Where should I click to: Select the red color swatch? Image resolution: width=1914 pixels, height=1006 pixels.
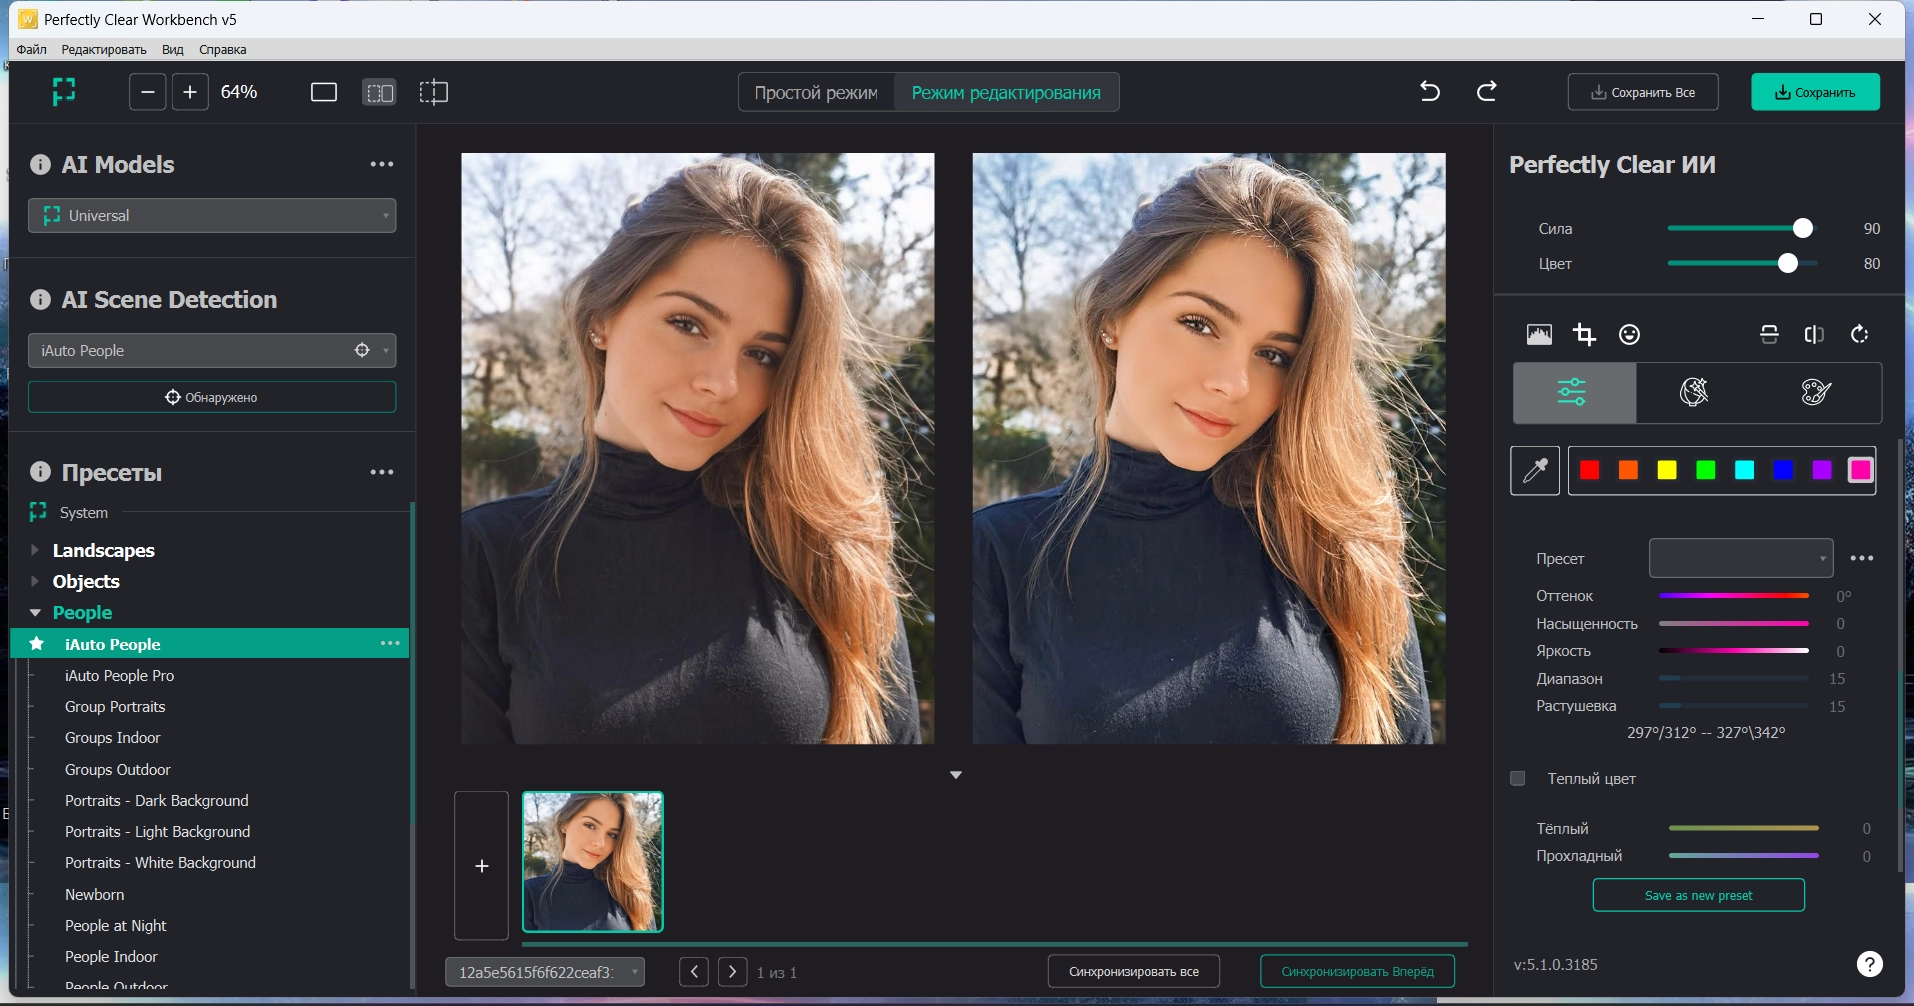click(x=1590, y=470)
